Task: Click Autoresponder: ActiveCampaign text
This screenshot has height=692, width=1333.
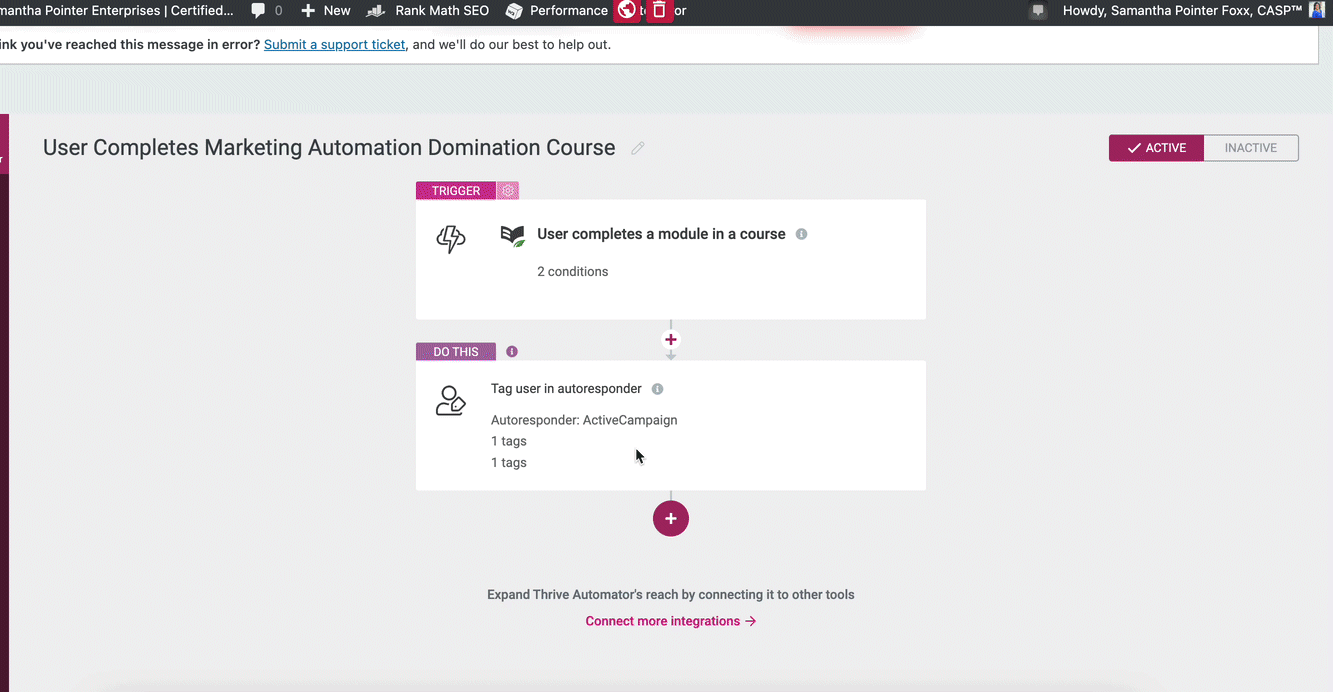Action: point(584,420)
